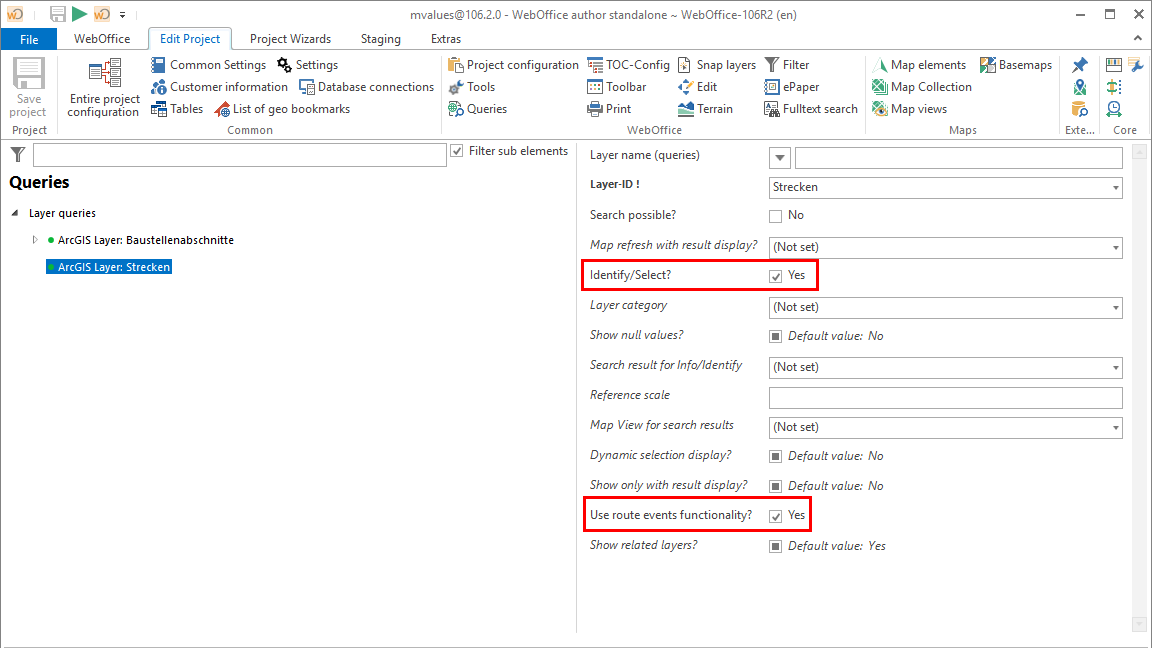Switch to the Staging tab

(x=380, y=38)
